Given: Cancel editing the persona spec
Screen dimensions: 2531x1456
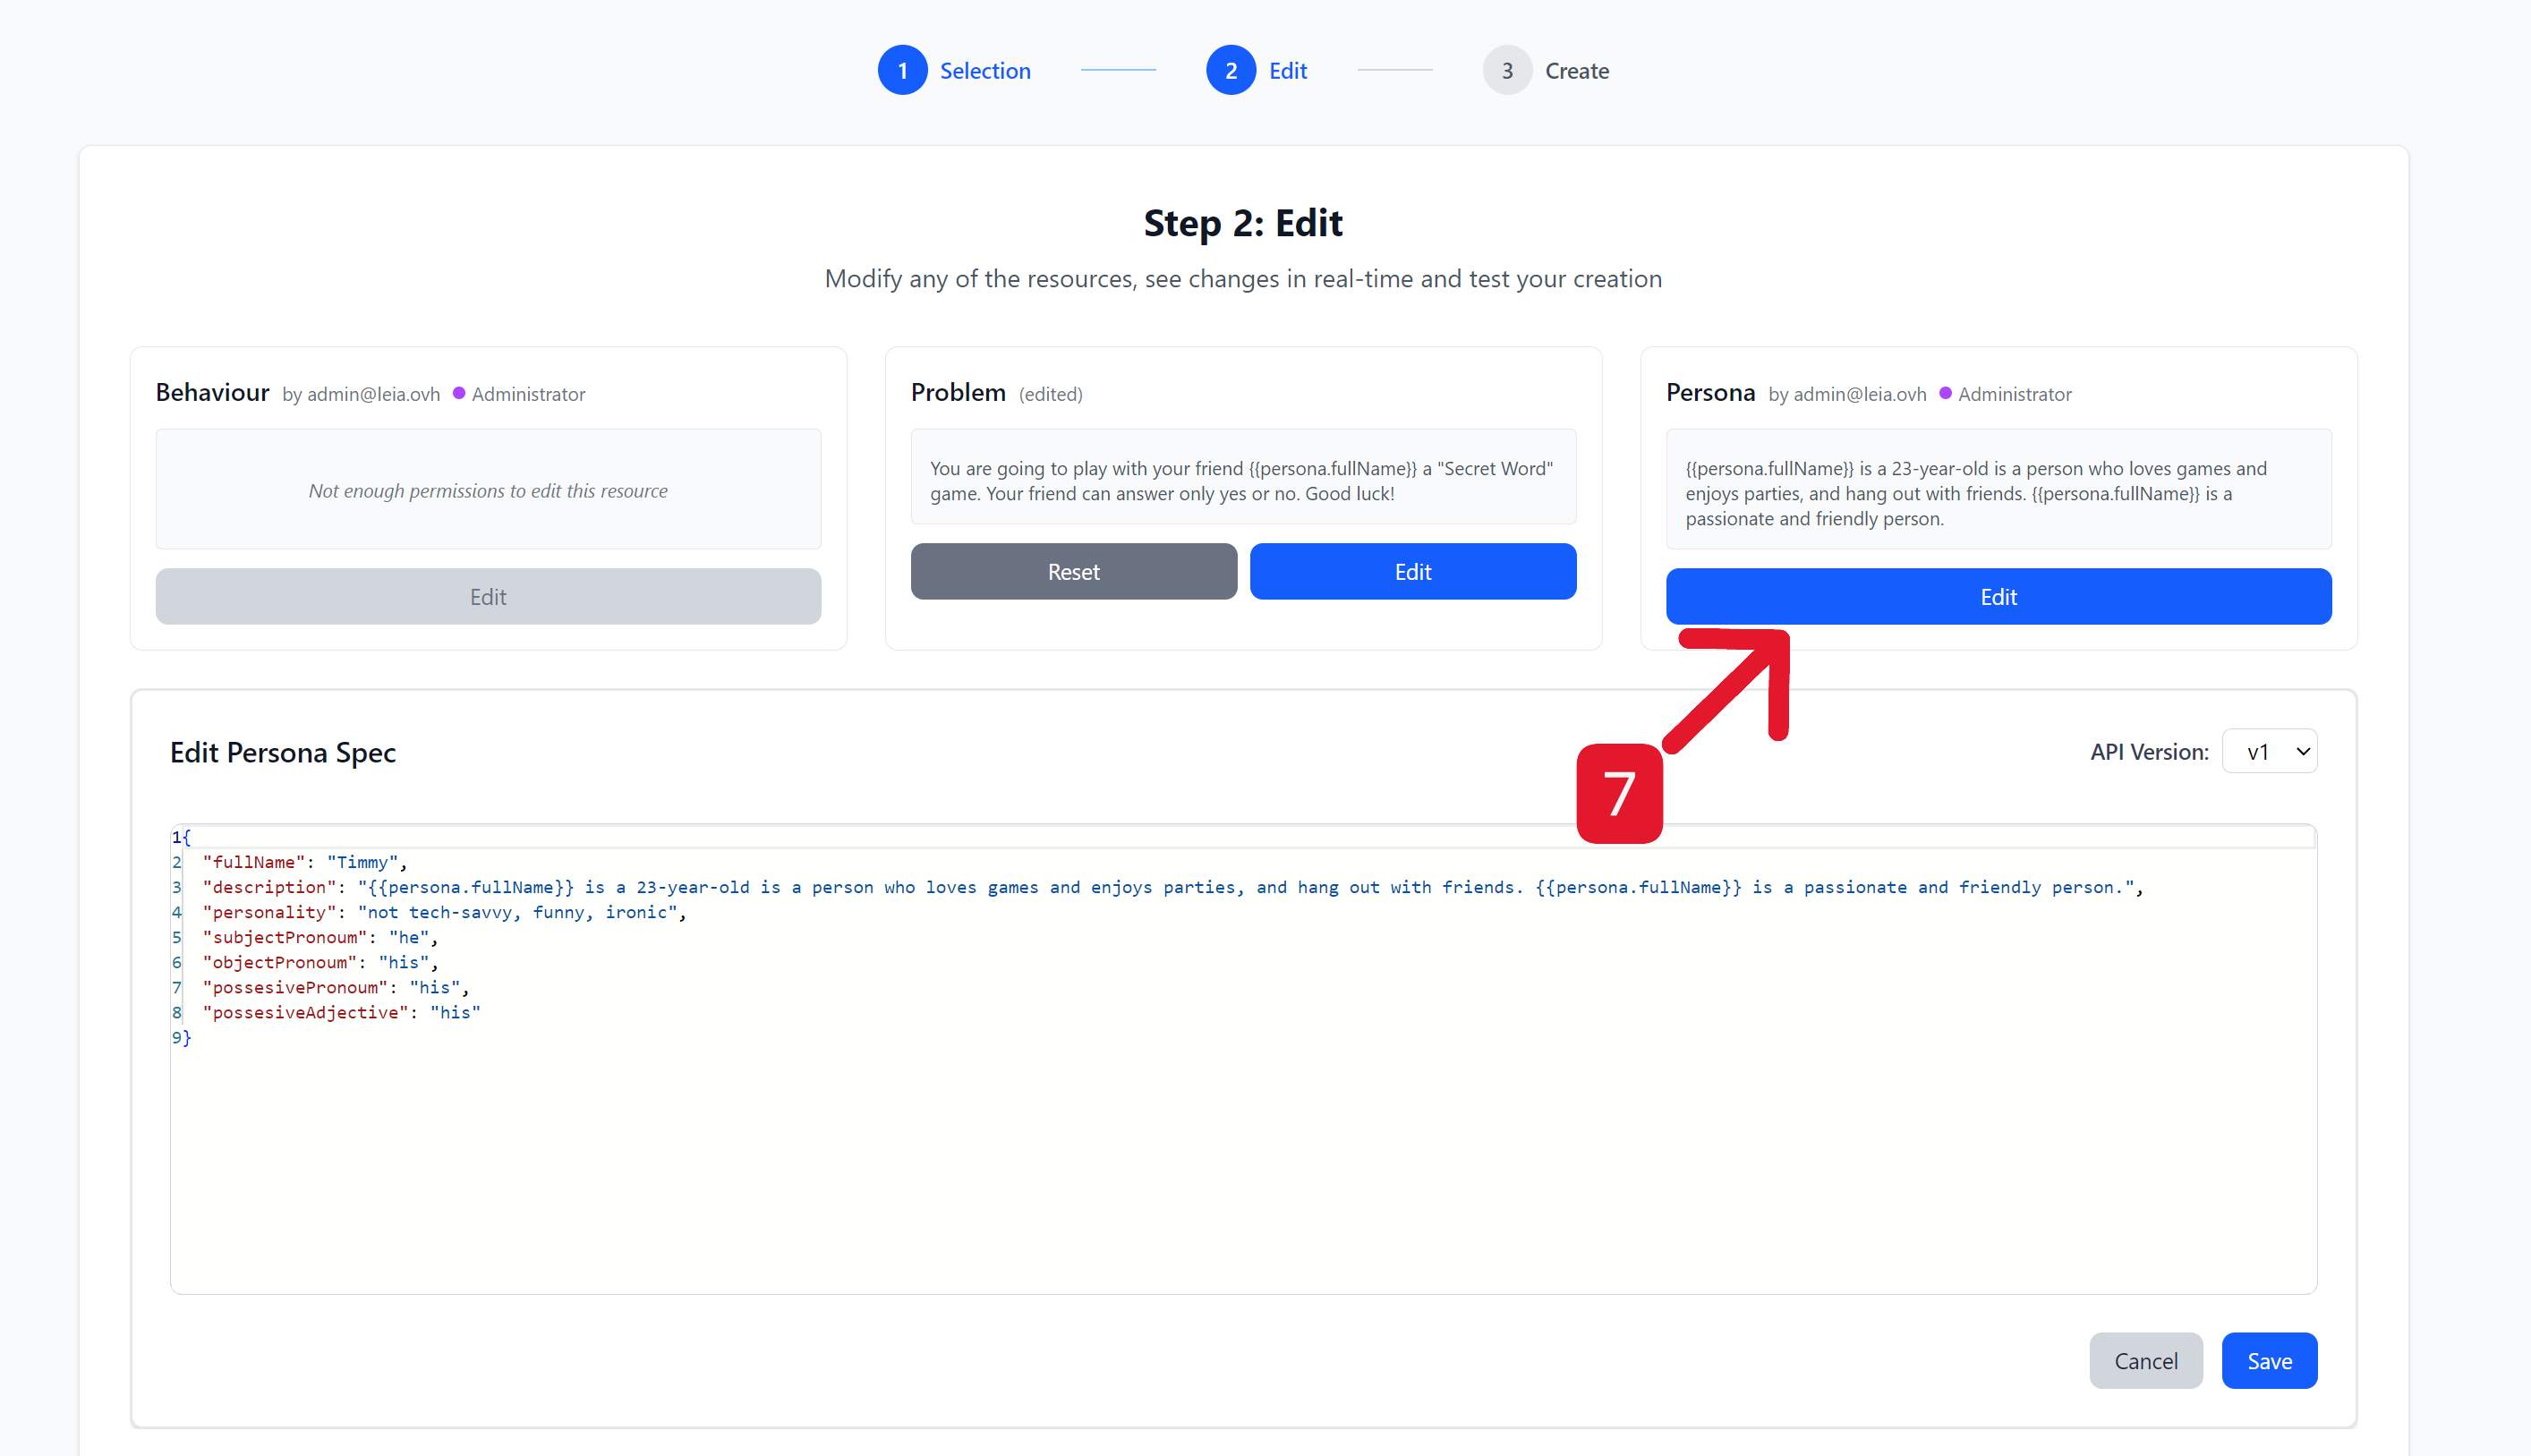Looking at the screenshot, I should 2145,1360.
